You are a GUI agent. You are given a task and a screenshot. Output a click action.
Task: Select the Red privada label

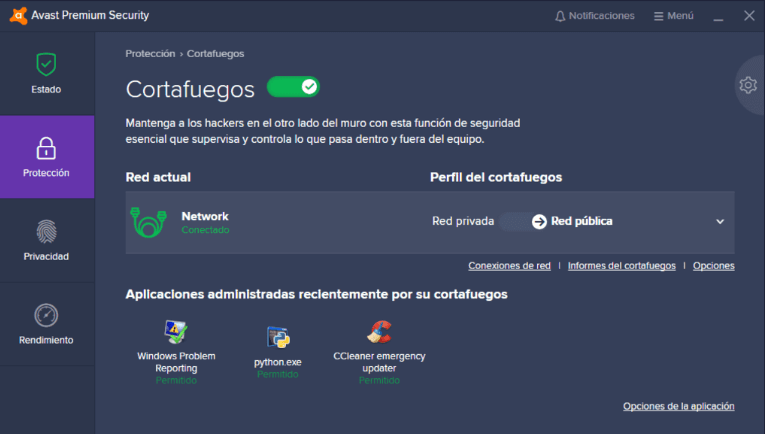463,221
